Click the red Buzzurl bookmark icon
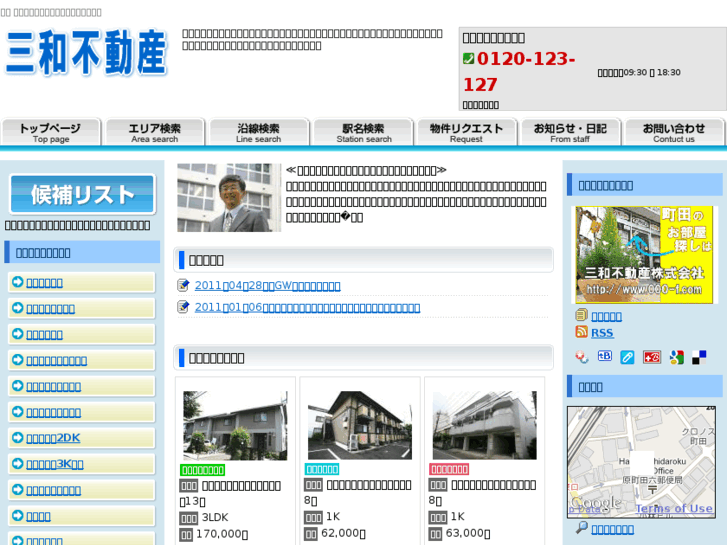The image size is (727, 545). 652,357
